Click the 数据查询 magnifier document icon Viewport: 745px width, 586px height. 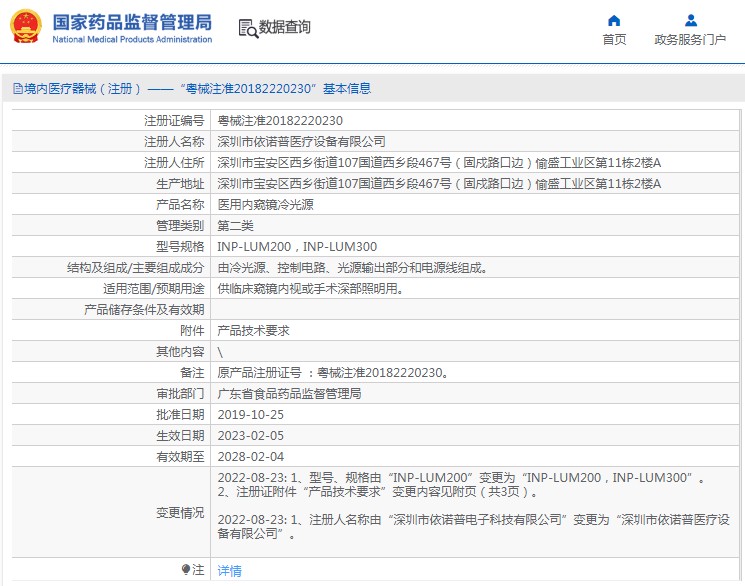pyautogui.click(x=247, y=28)
